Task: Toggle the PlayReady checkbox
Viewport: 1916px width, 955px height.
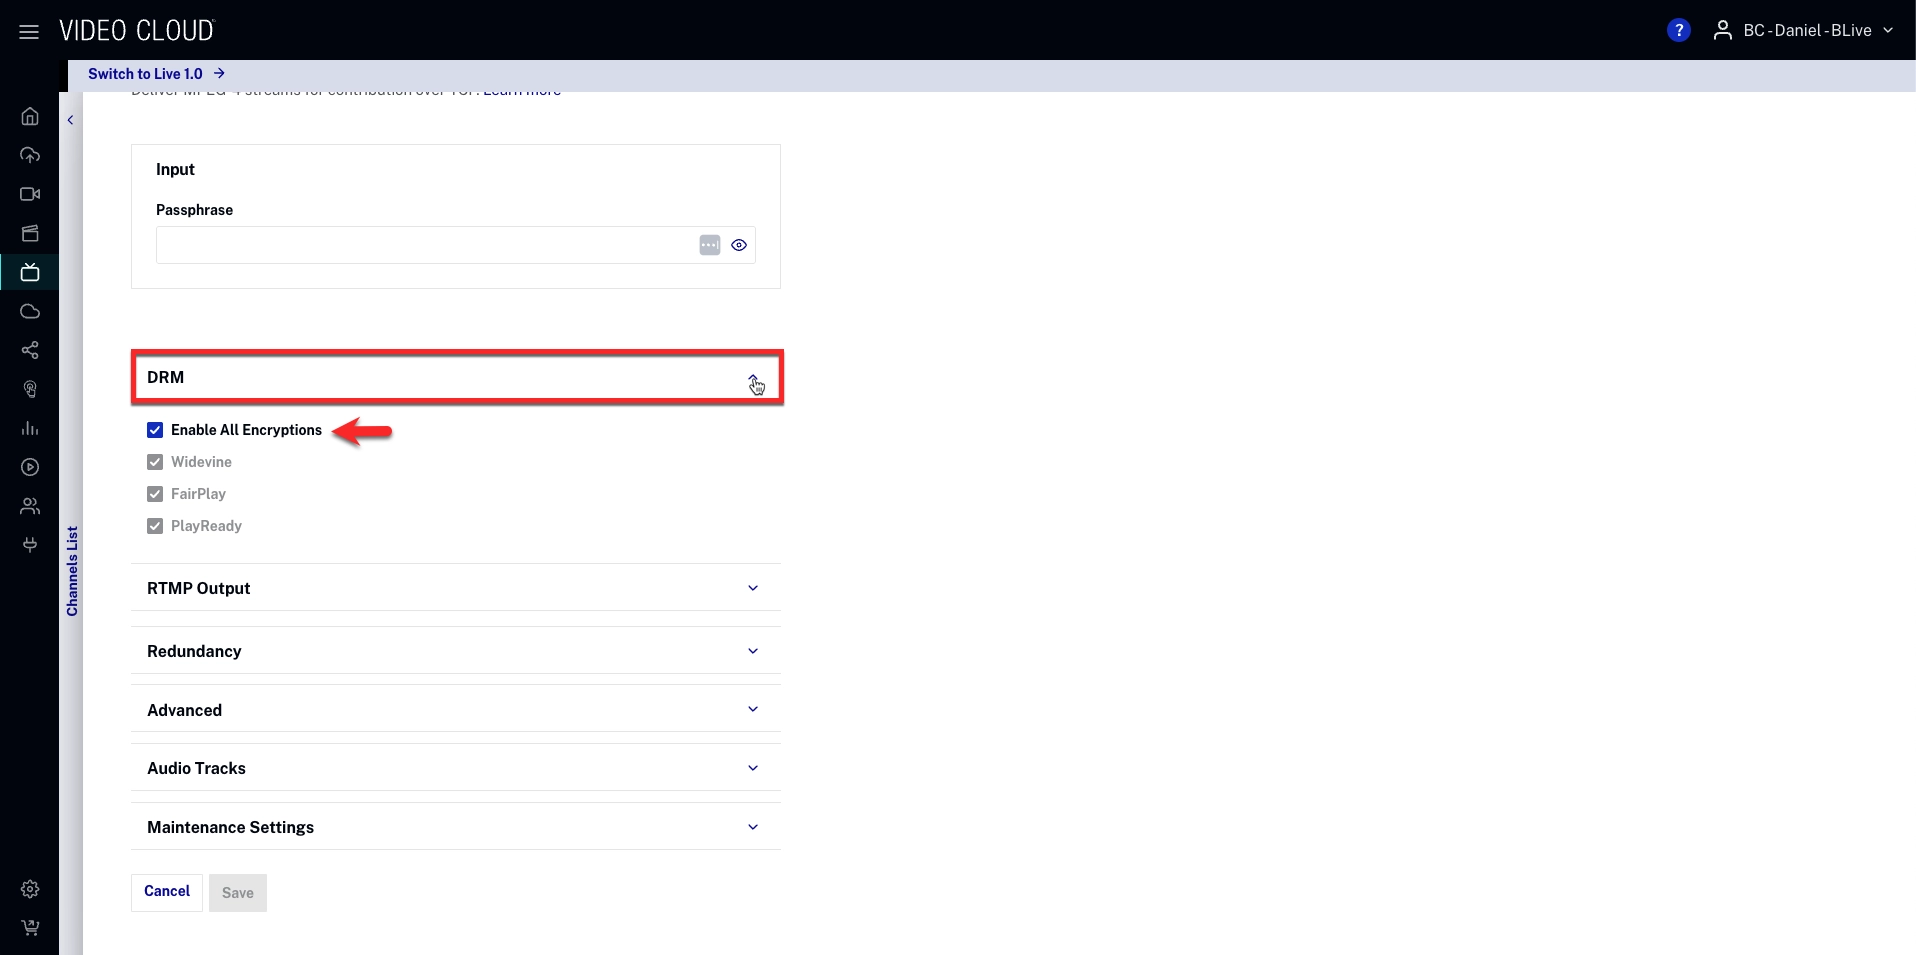Action: click(x=155, y=526)
